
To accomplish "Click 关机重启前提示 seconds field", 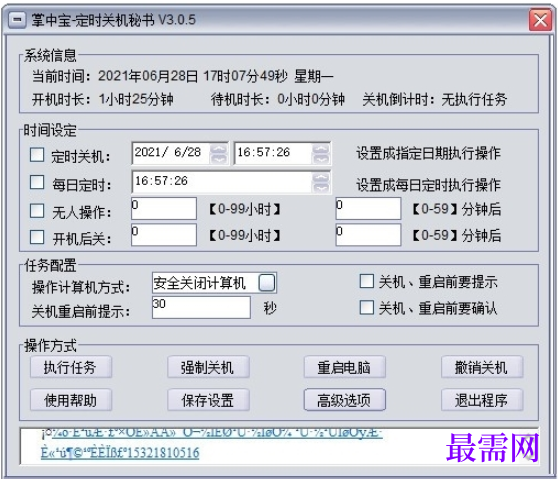I will pos(201,307).
